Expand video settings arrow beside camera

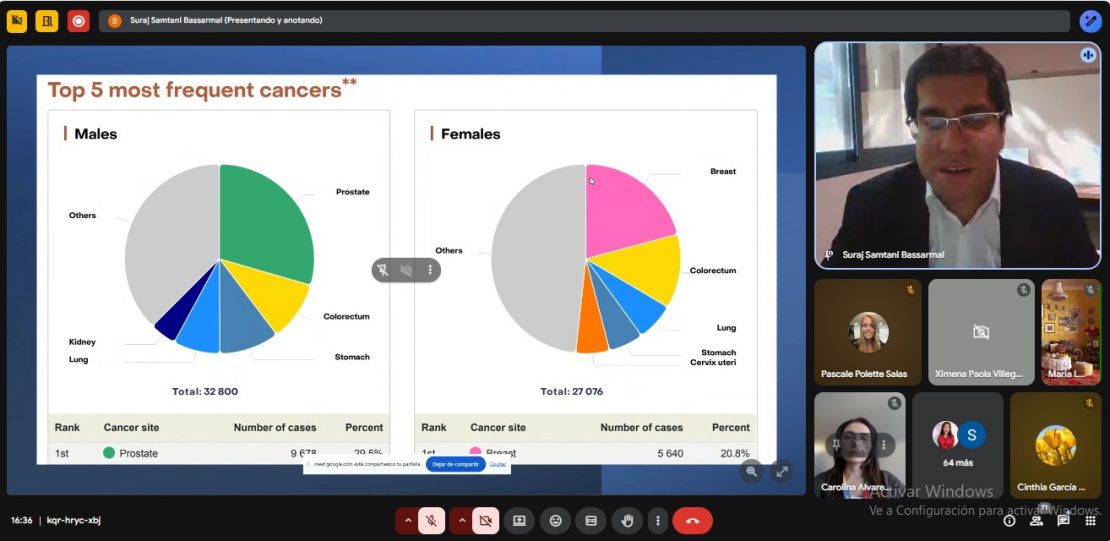coord(460,520)
